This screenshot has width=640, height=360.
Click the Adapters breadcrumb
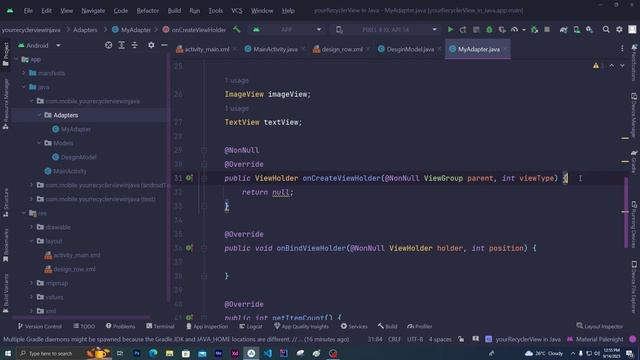(x=85, y=30)
